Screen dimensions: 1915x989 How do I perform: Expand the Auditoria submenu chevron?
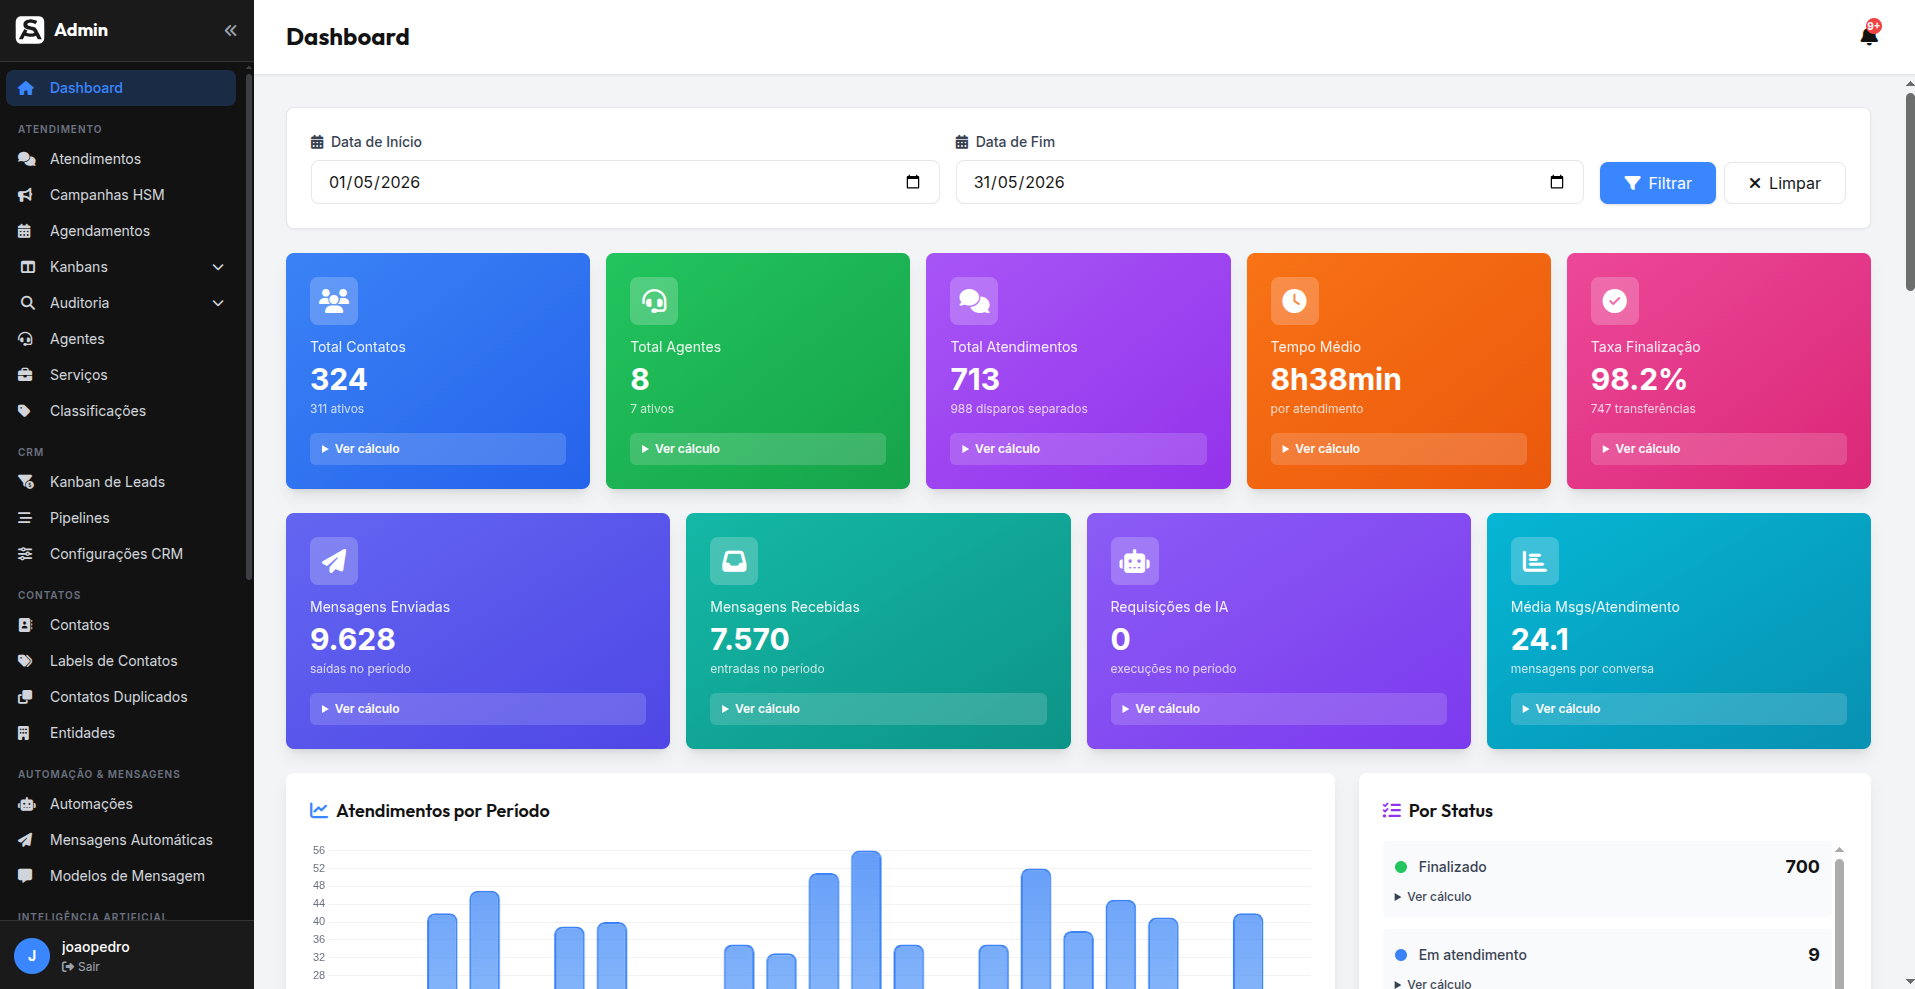point(218,303)
